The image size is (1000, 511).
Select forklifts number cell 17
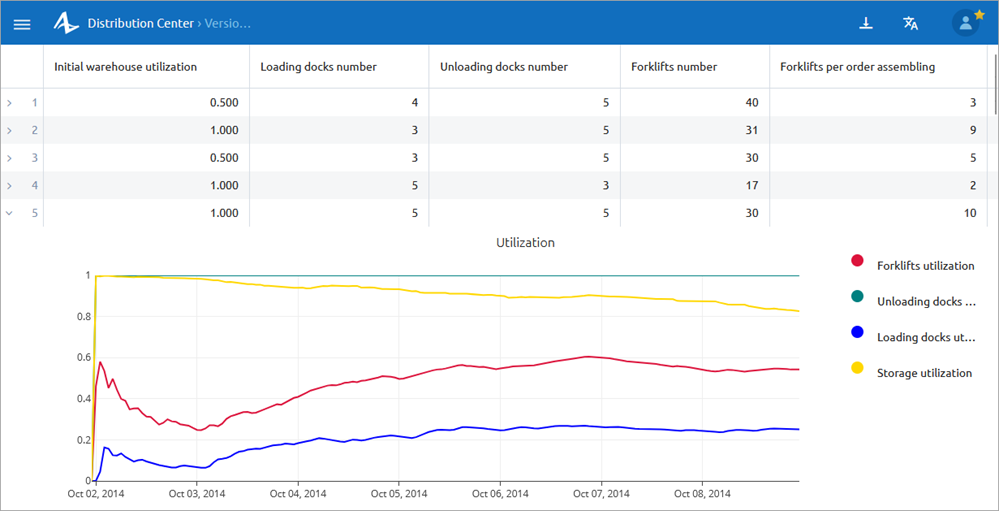(x=695, y=186)
